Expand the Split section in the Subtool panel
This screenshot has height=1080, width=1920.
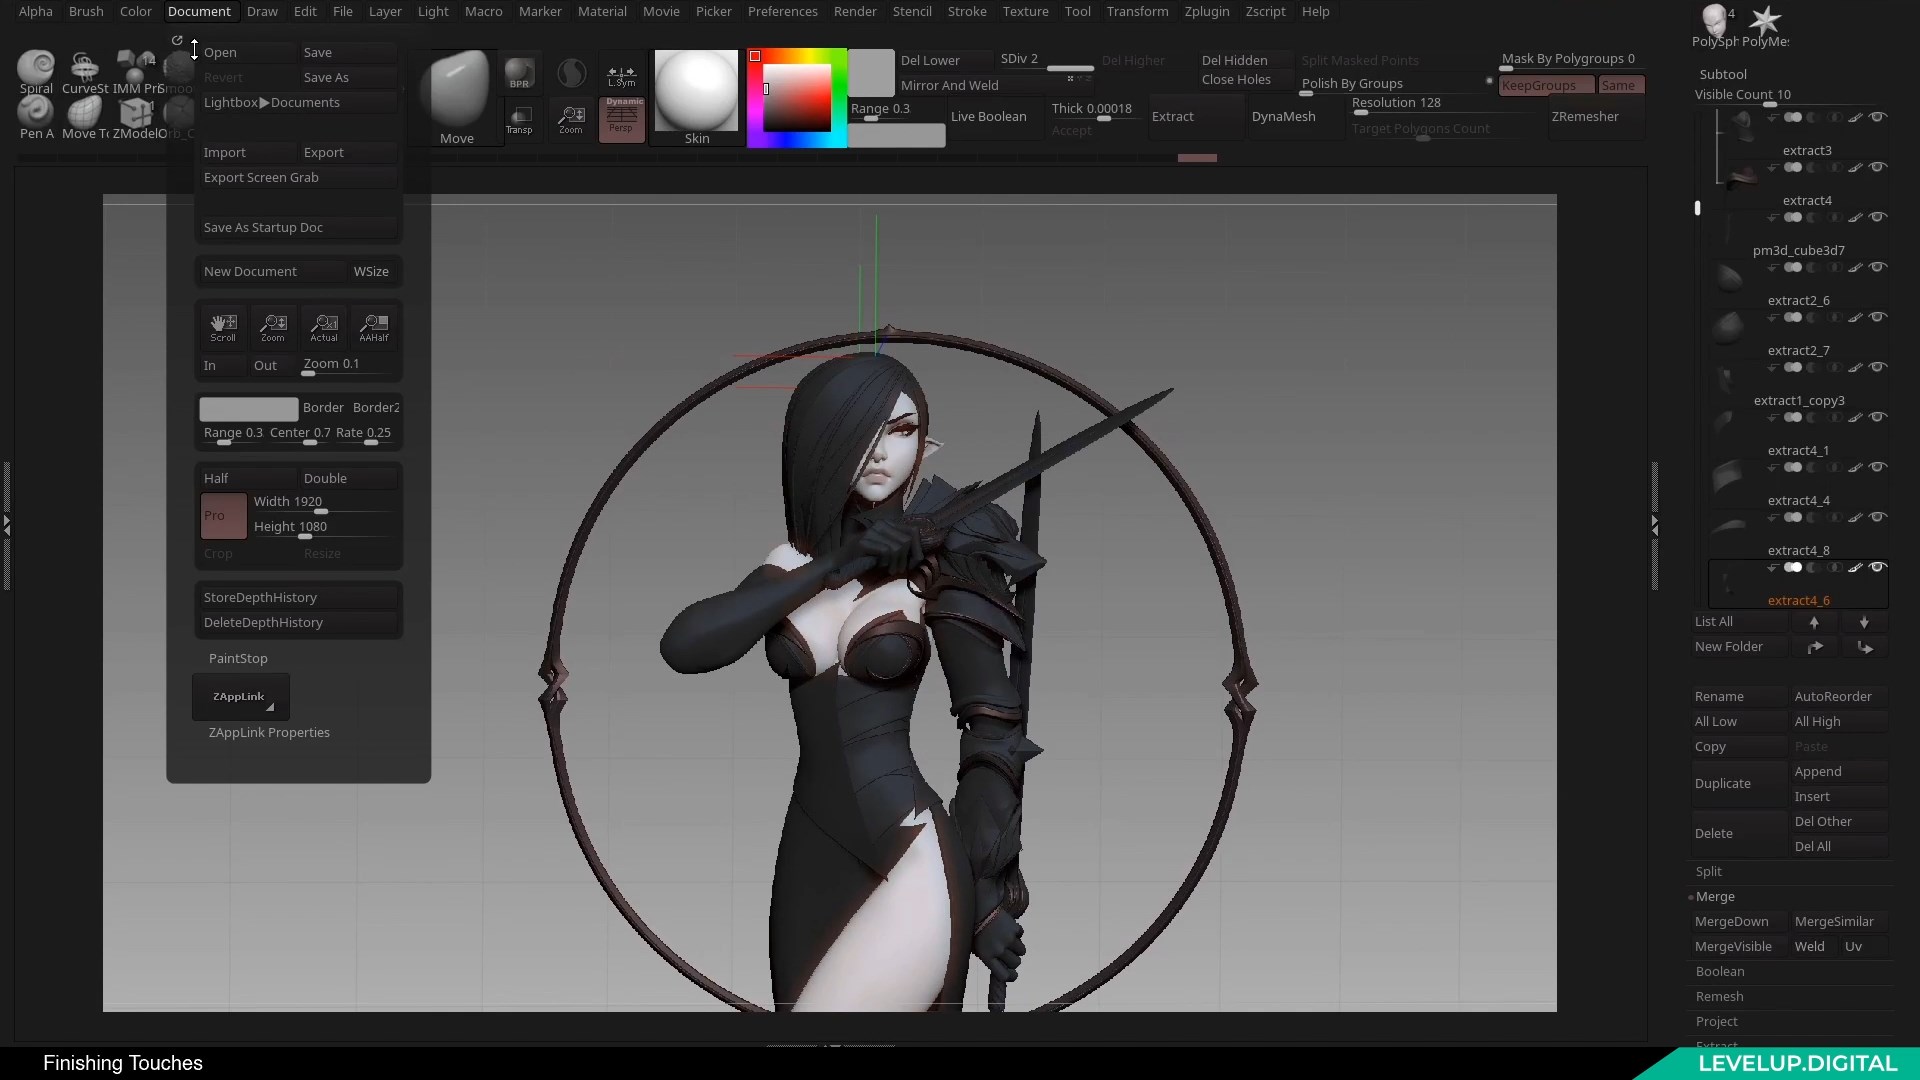click(1708, 871)
